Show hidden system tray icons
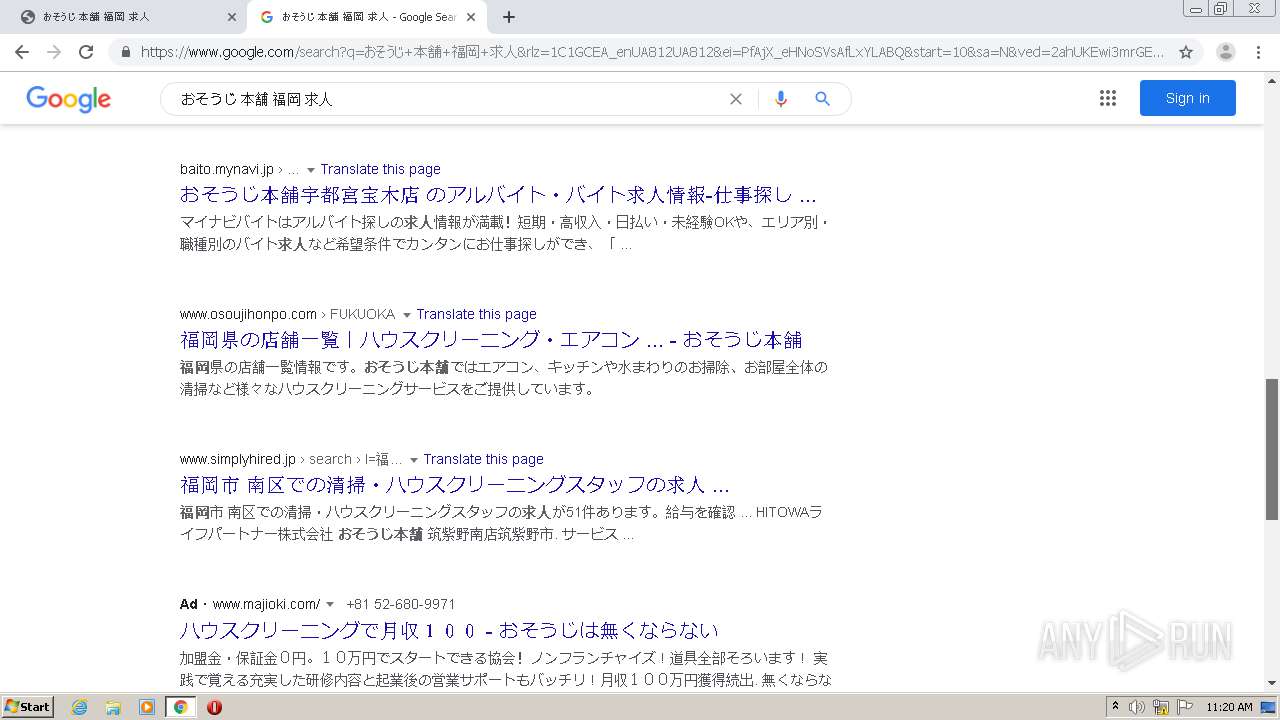This screenshot has width=1280, height=720. pyautogui.click(x=1115, y=707)
